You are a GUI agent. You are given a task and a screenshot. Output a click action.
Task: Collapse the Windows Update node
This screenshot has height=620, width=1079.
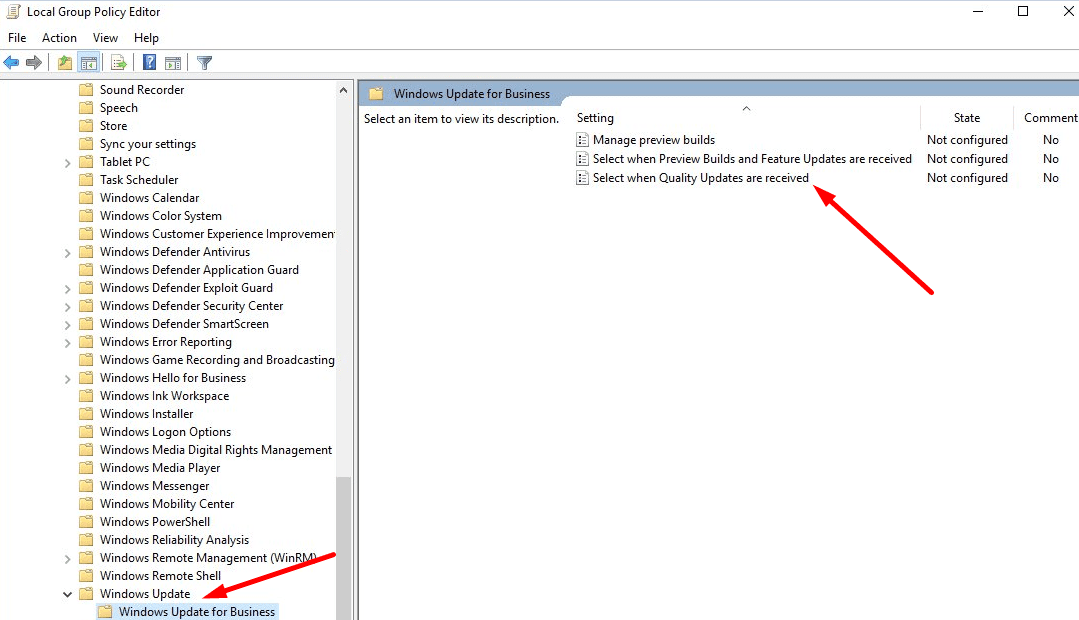coord(67,595)
